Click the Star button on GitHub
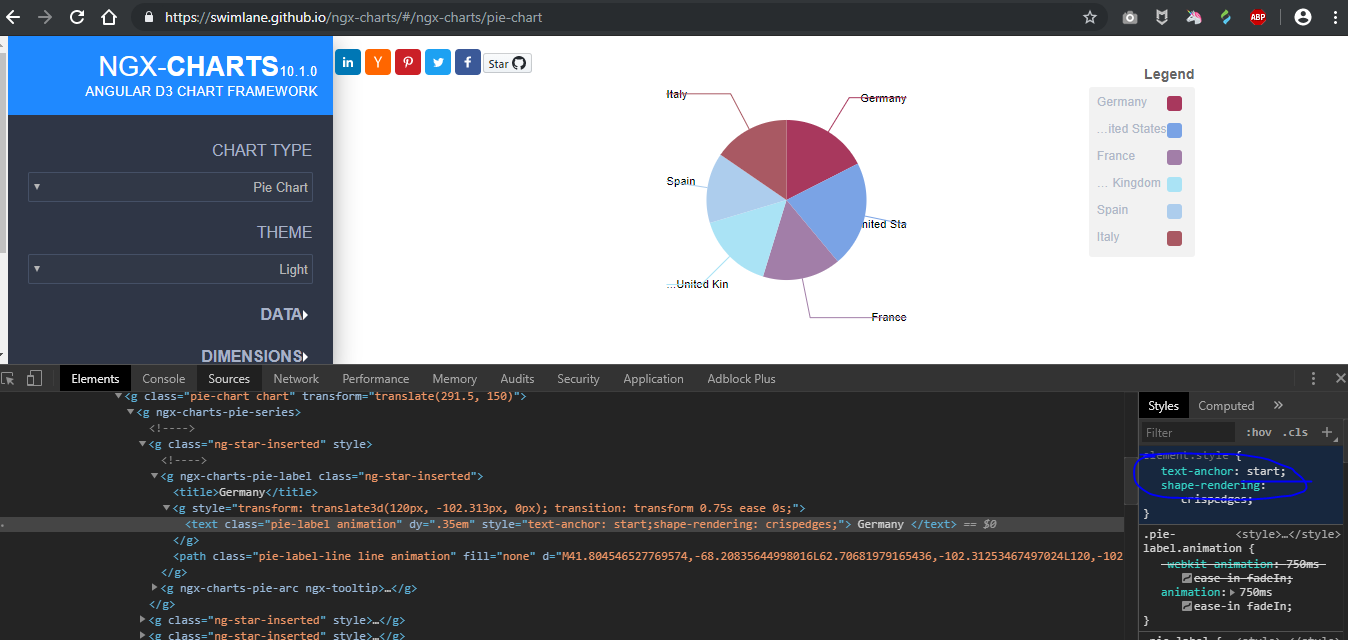This screenshot has height=640, width=1348. tap(507, 62)
